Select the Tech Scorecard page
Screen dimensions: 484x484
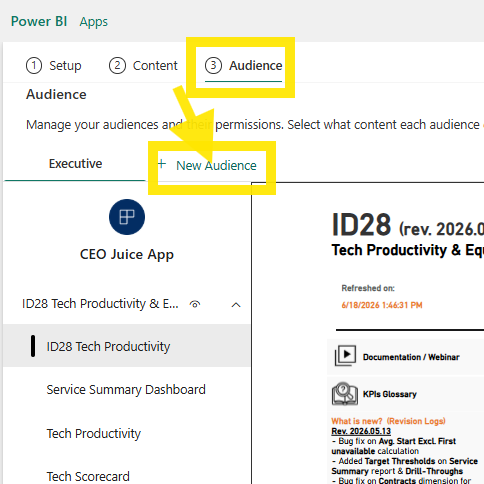[x=88, y=477]
